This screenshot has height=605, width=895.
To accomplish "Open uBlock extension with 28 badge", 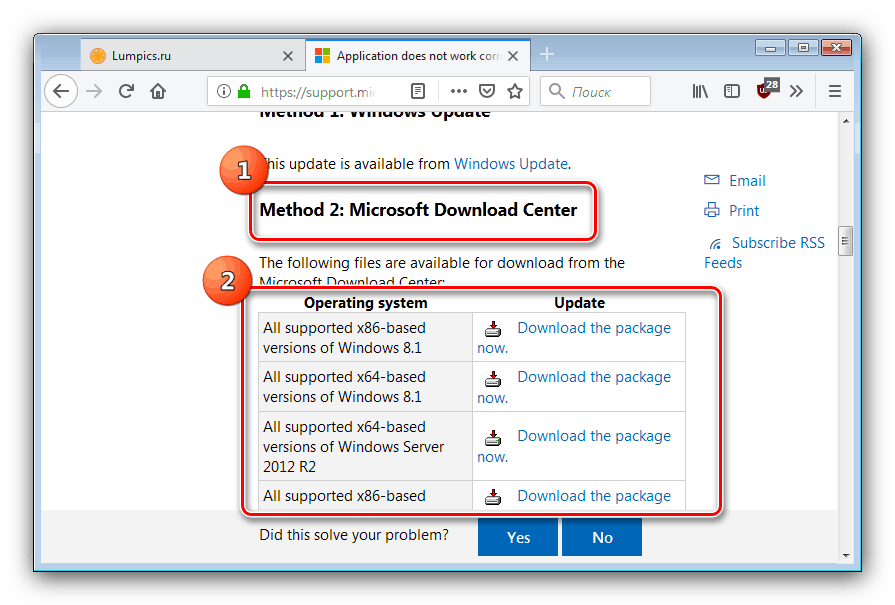I will [767, 89].
